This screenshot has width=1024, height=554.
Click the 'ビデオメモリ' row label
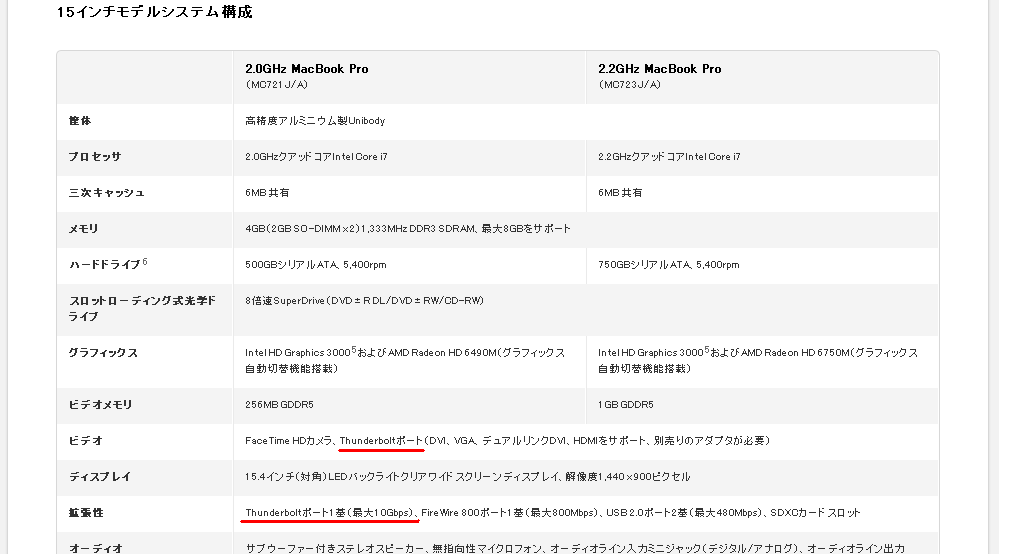tap(101, 404)
